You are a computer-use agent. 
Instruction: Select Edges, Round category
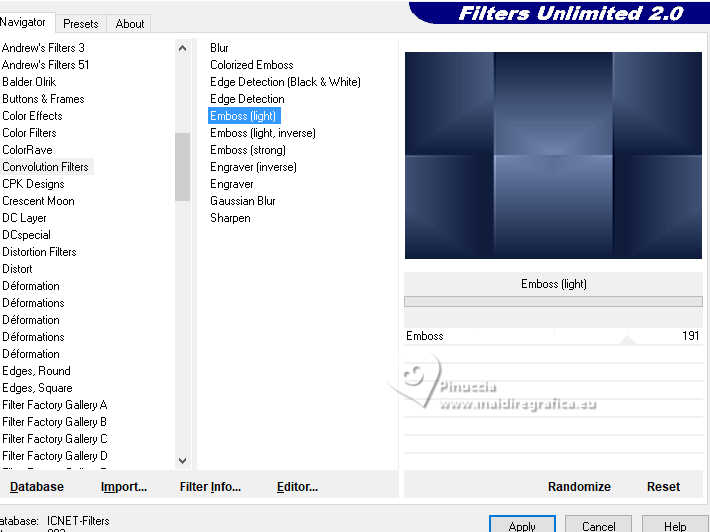pos(36,371)
